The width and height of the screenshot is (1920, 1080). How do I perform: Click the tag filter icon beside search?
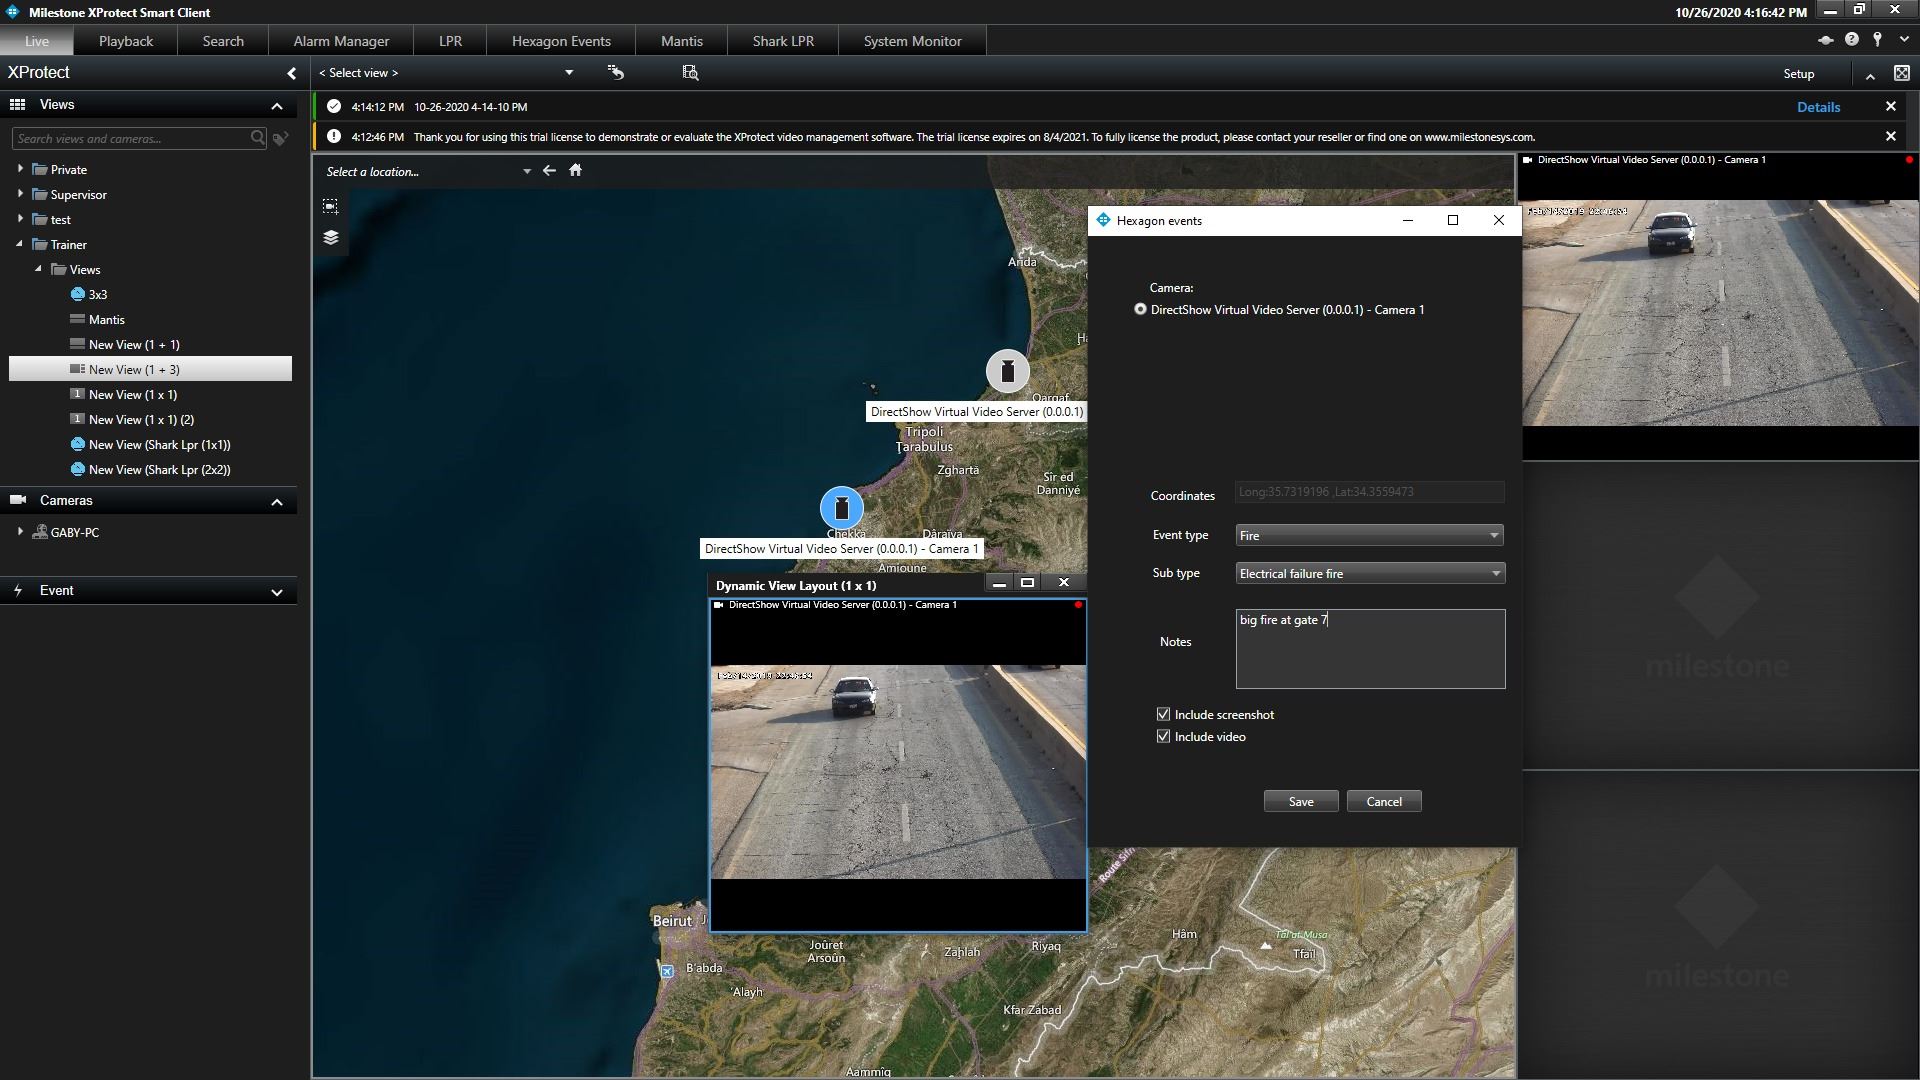coord(281,138)
